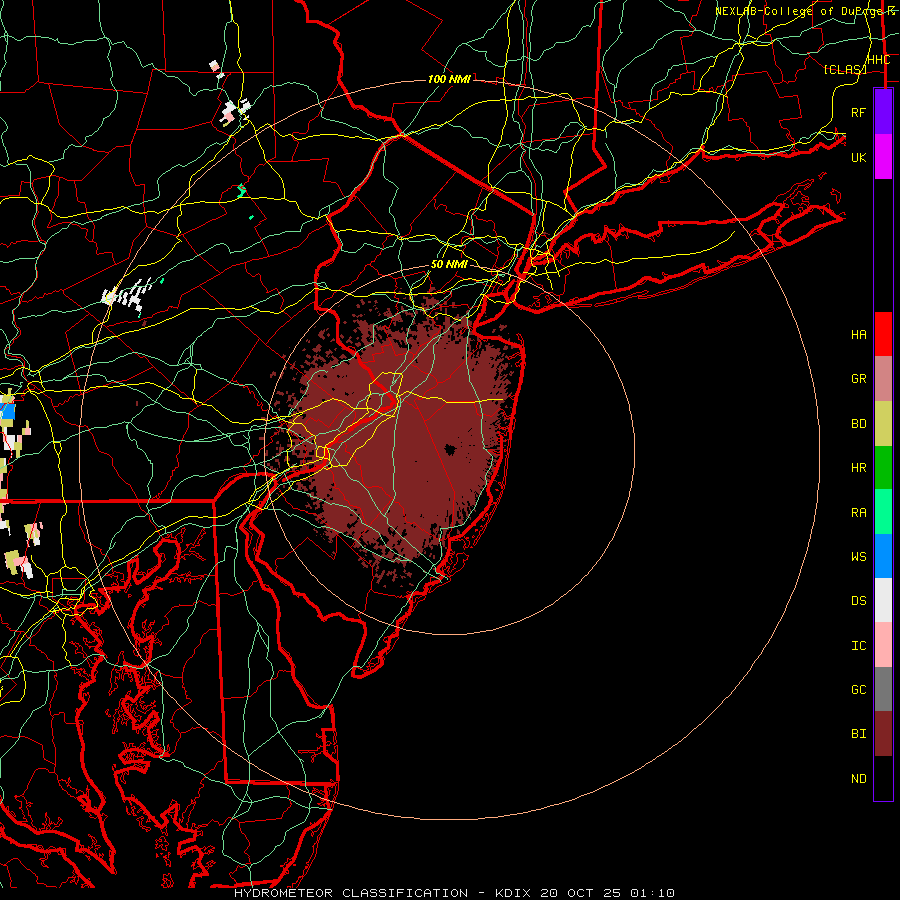Click the magenta UK legend color swatch
This screenshot has height=900, width=900.
[x=883, y=157]
